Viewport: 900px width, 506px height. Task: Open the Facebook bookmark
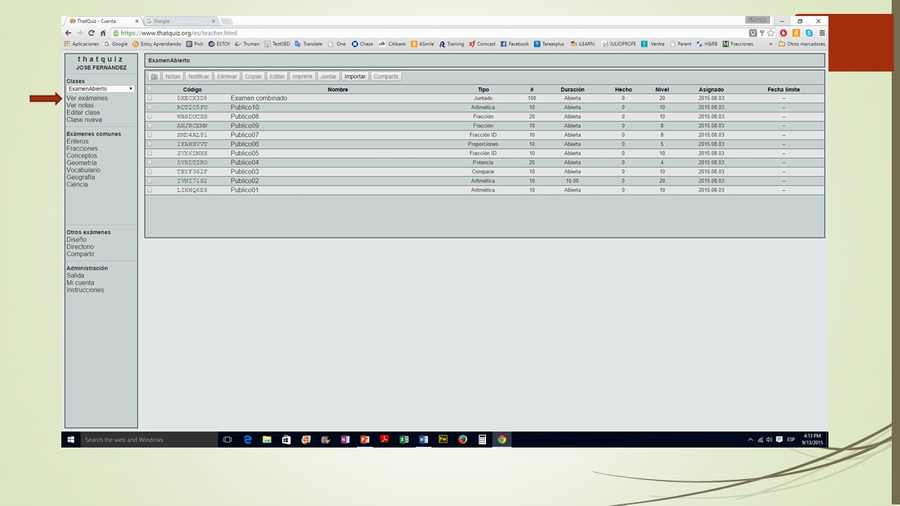coord(514,44)
